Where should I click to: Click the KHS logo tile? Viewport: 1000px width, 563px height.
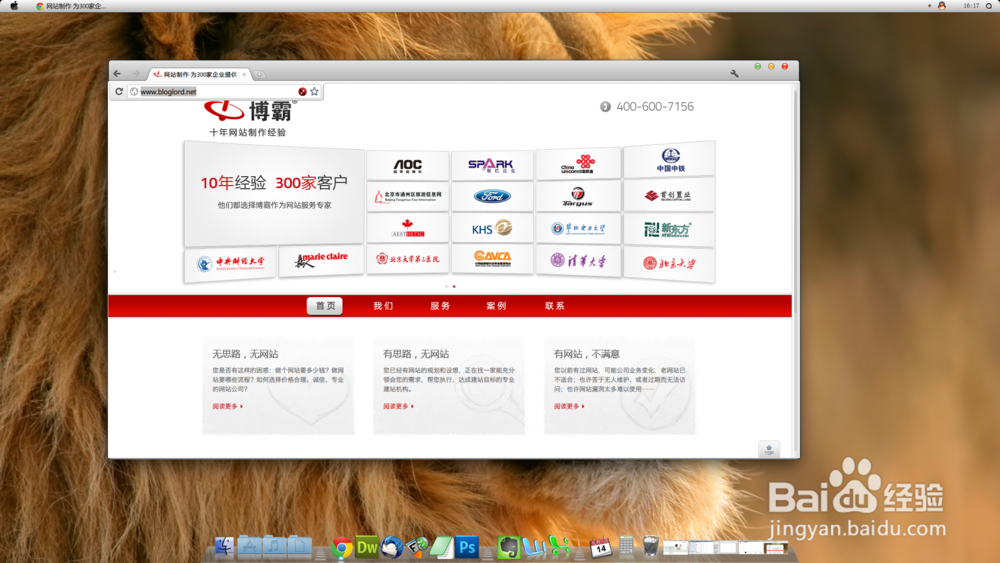click(x=492, y=228)
